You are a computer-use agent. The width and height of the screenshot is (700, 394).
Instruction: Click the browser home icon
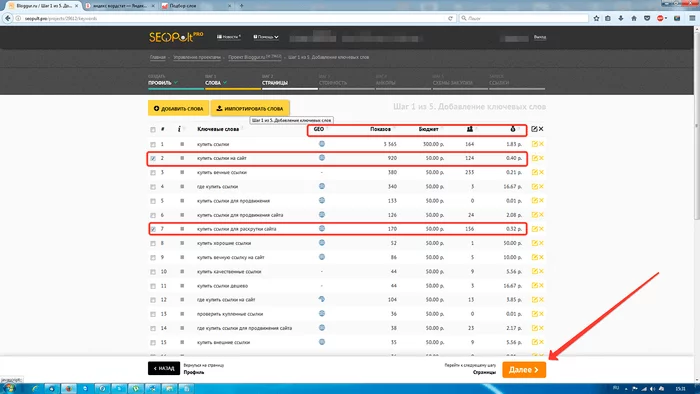634,18
